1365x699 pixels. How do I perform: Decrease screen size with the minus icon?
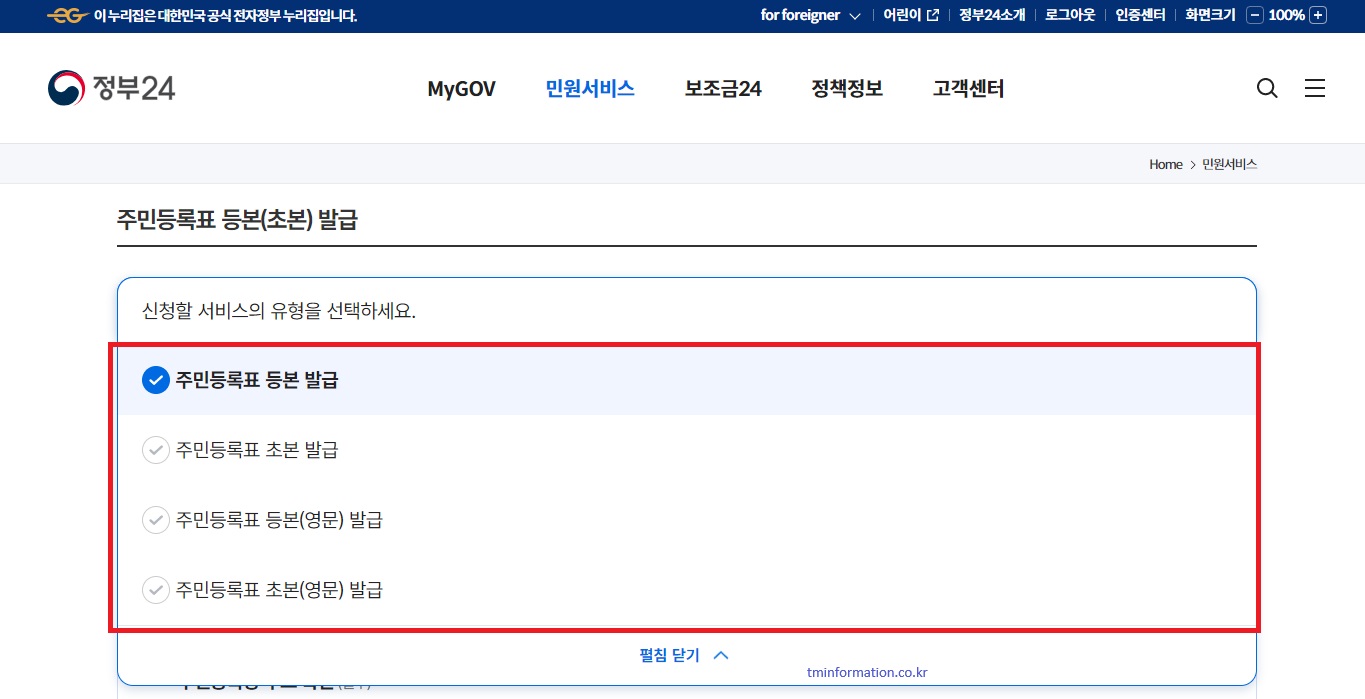[1253, 15]
